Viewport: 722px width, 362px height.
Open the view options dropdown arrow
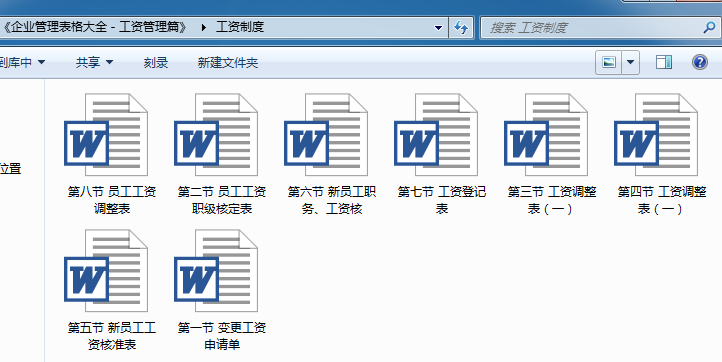pos(631,62)
